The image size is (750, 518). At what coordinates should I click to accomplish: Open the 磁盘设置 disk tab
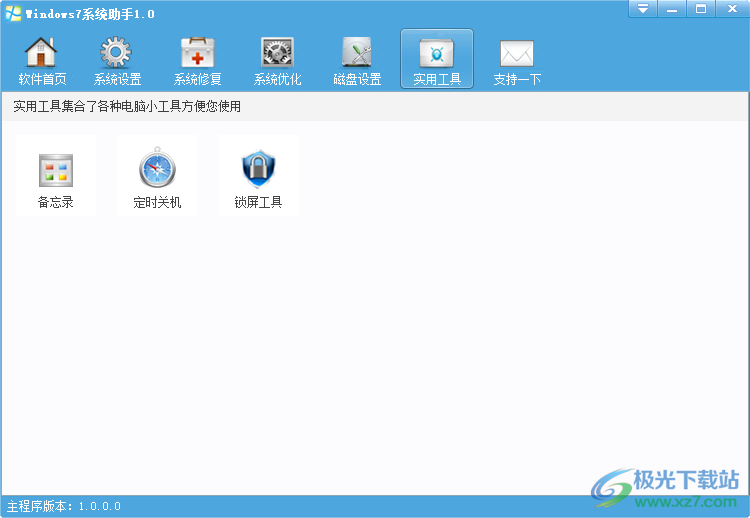[x=357, y=60]
